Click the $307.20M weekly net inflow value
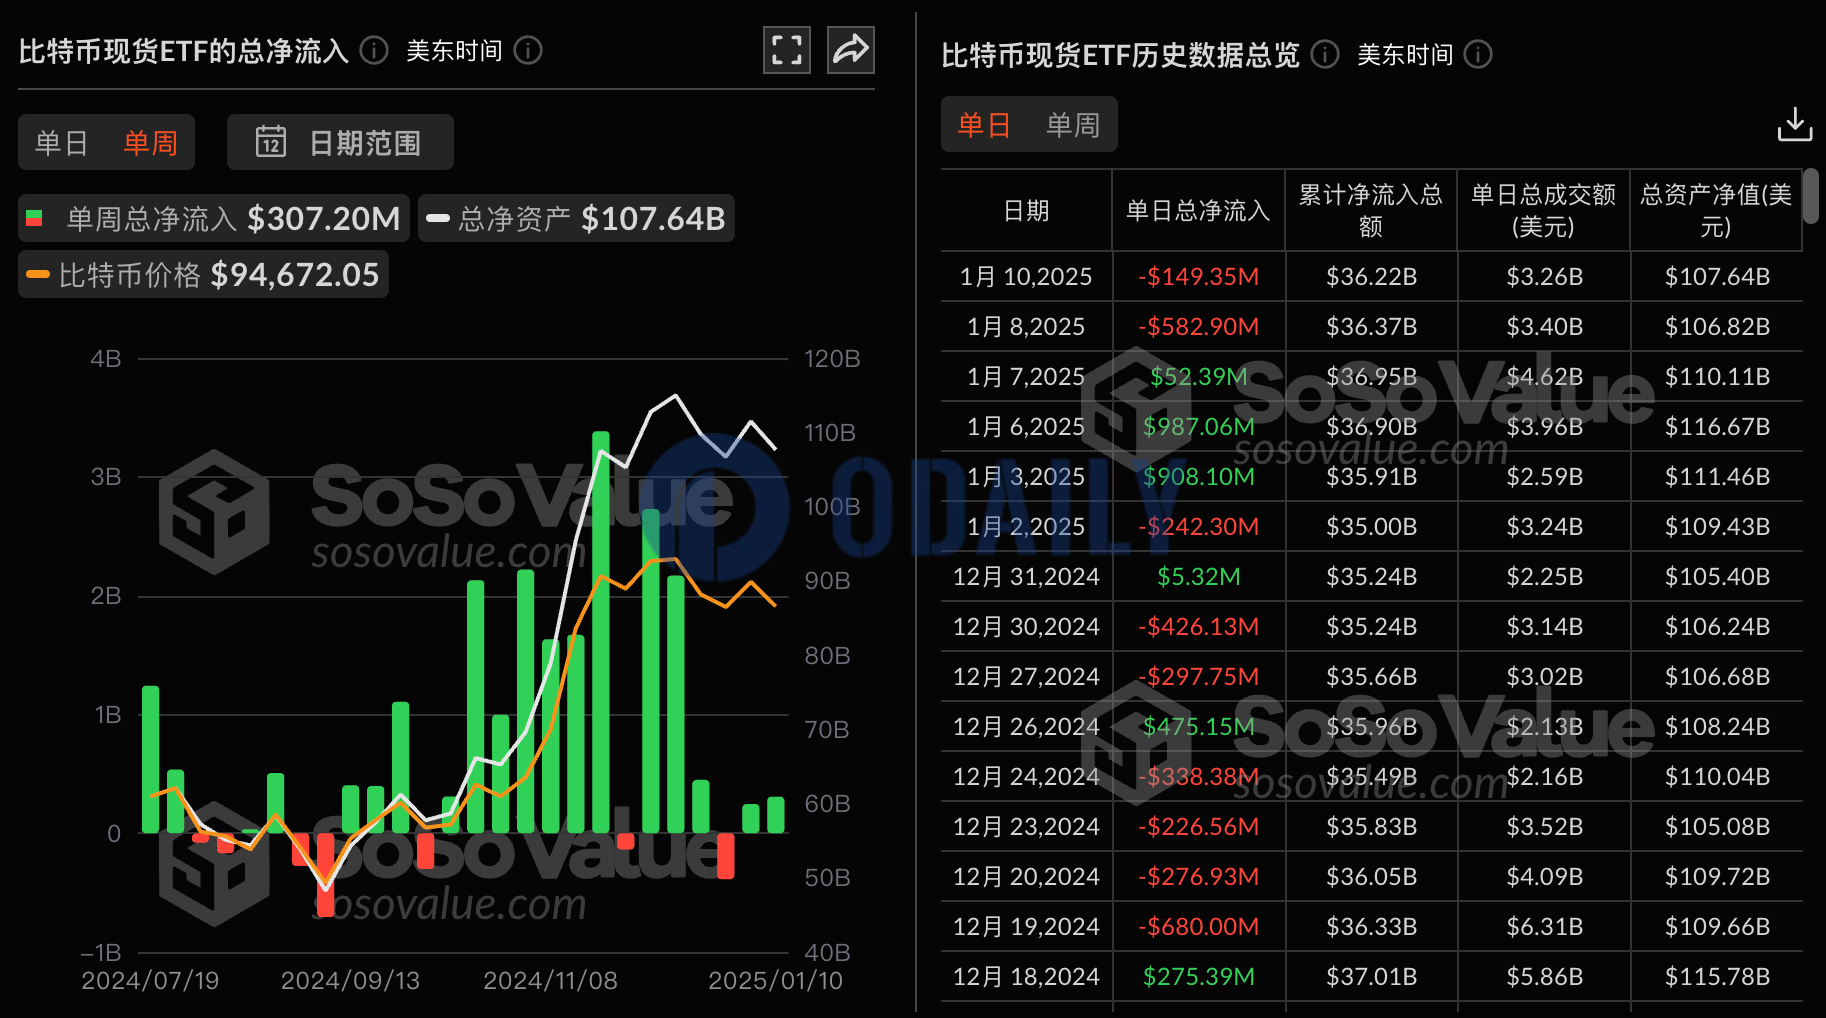Image resolution: width=1826 pixels, height=1018 pixels. click(323, 218)
